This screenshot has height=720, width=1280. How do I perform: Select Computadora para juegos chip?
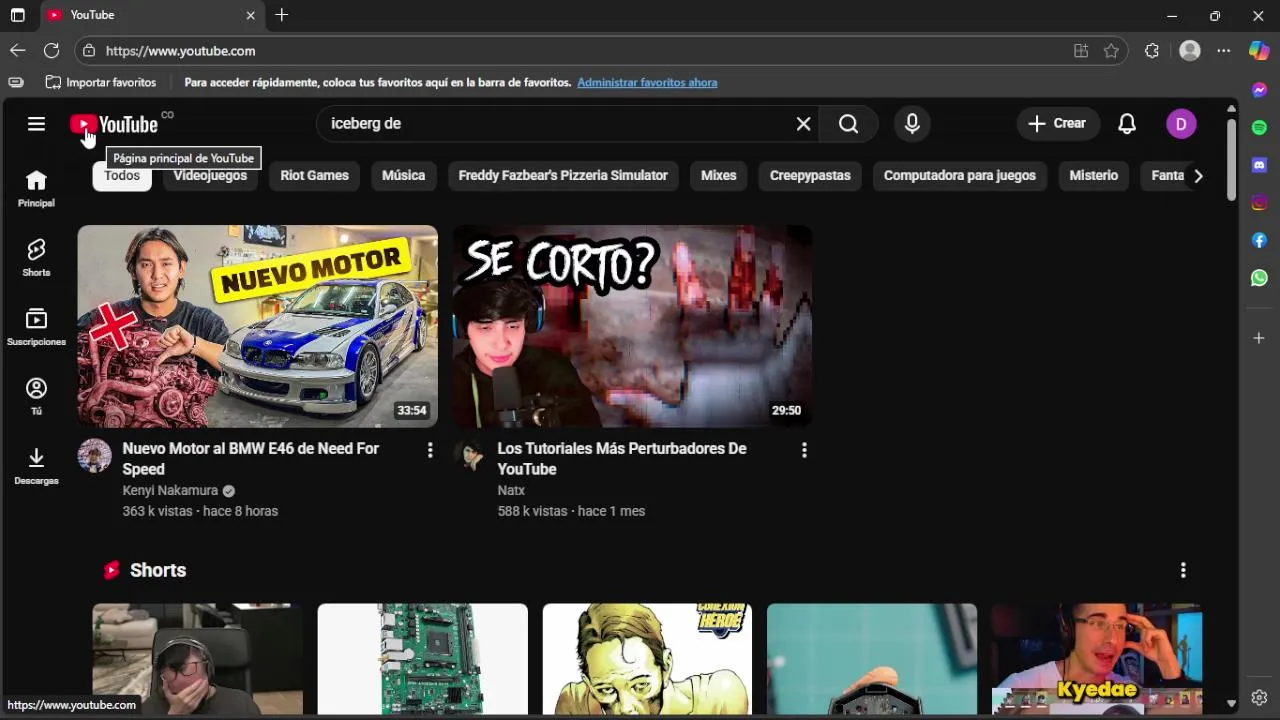pyautogui.click(x=960, y=176)
